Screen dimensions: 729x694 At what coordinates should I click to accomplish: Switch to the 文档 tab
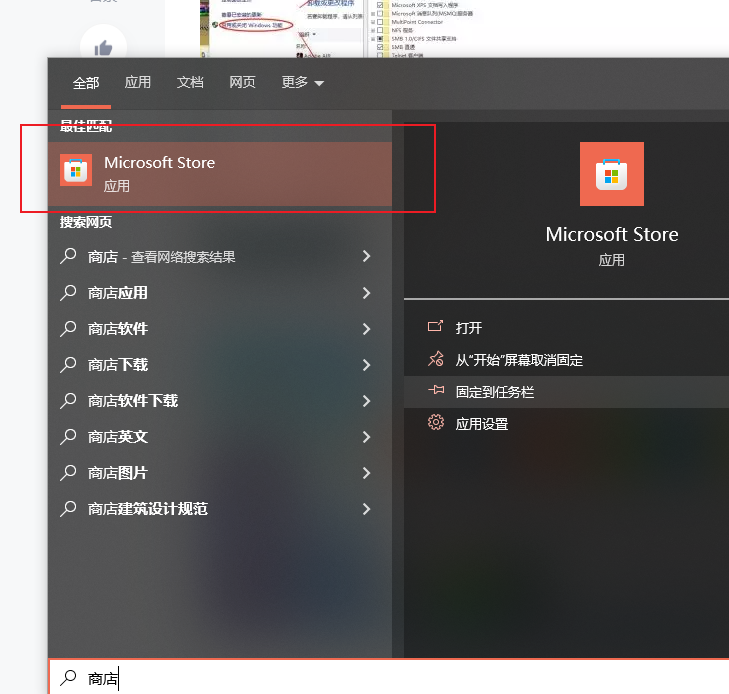(190, 82)
